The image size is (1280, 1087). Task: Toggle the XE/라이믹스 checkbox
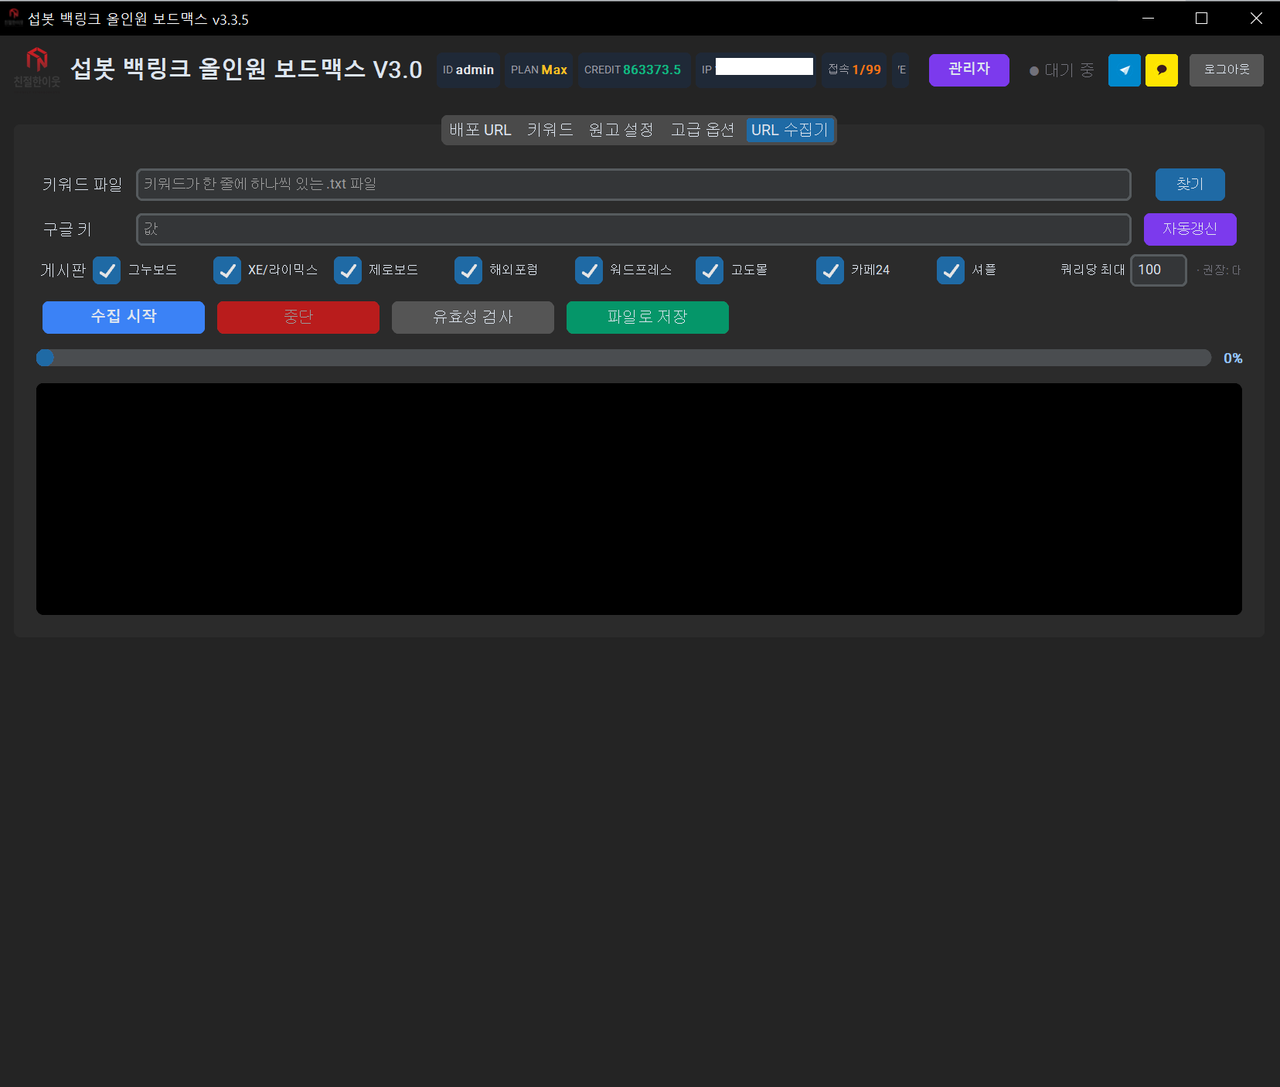point(227,270)
